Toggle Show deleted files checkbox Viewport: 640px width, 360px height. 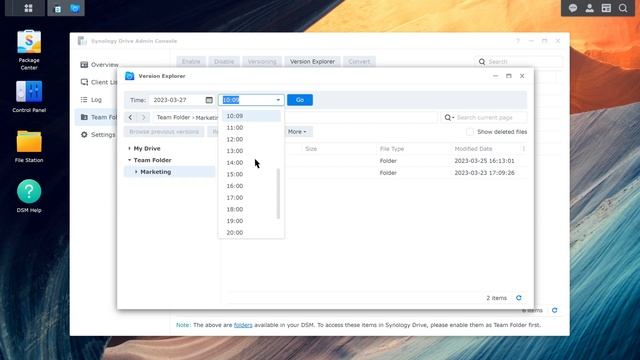coord(470,132)
